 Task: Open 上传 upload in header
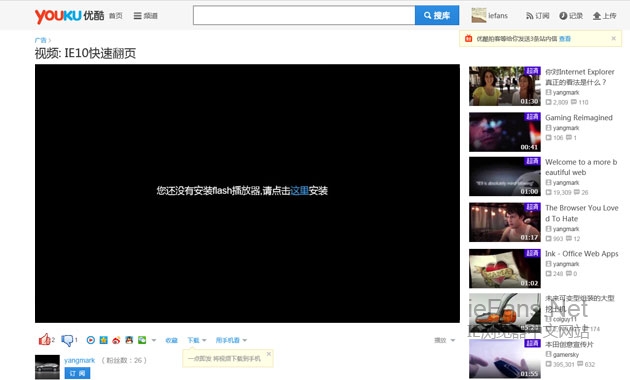click(x=604, y=16)
